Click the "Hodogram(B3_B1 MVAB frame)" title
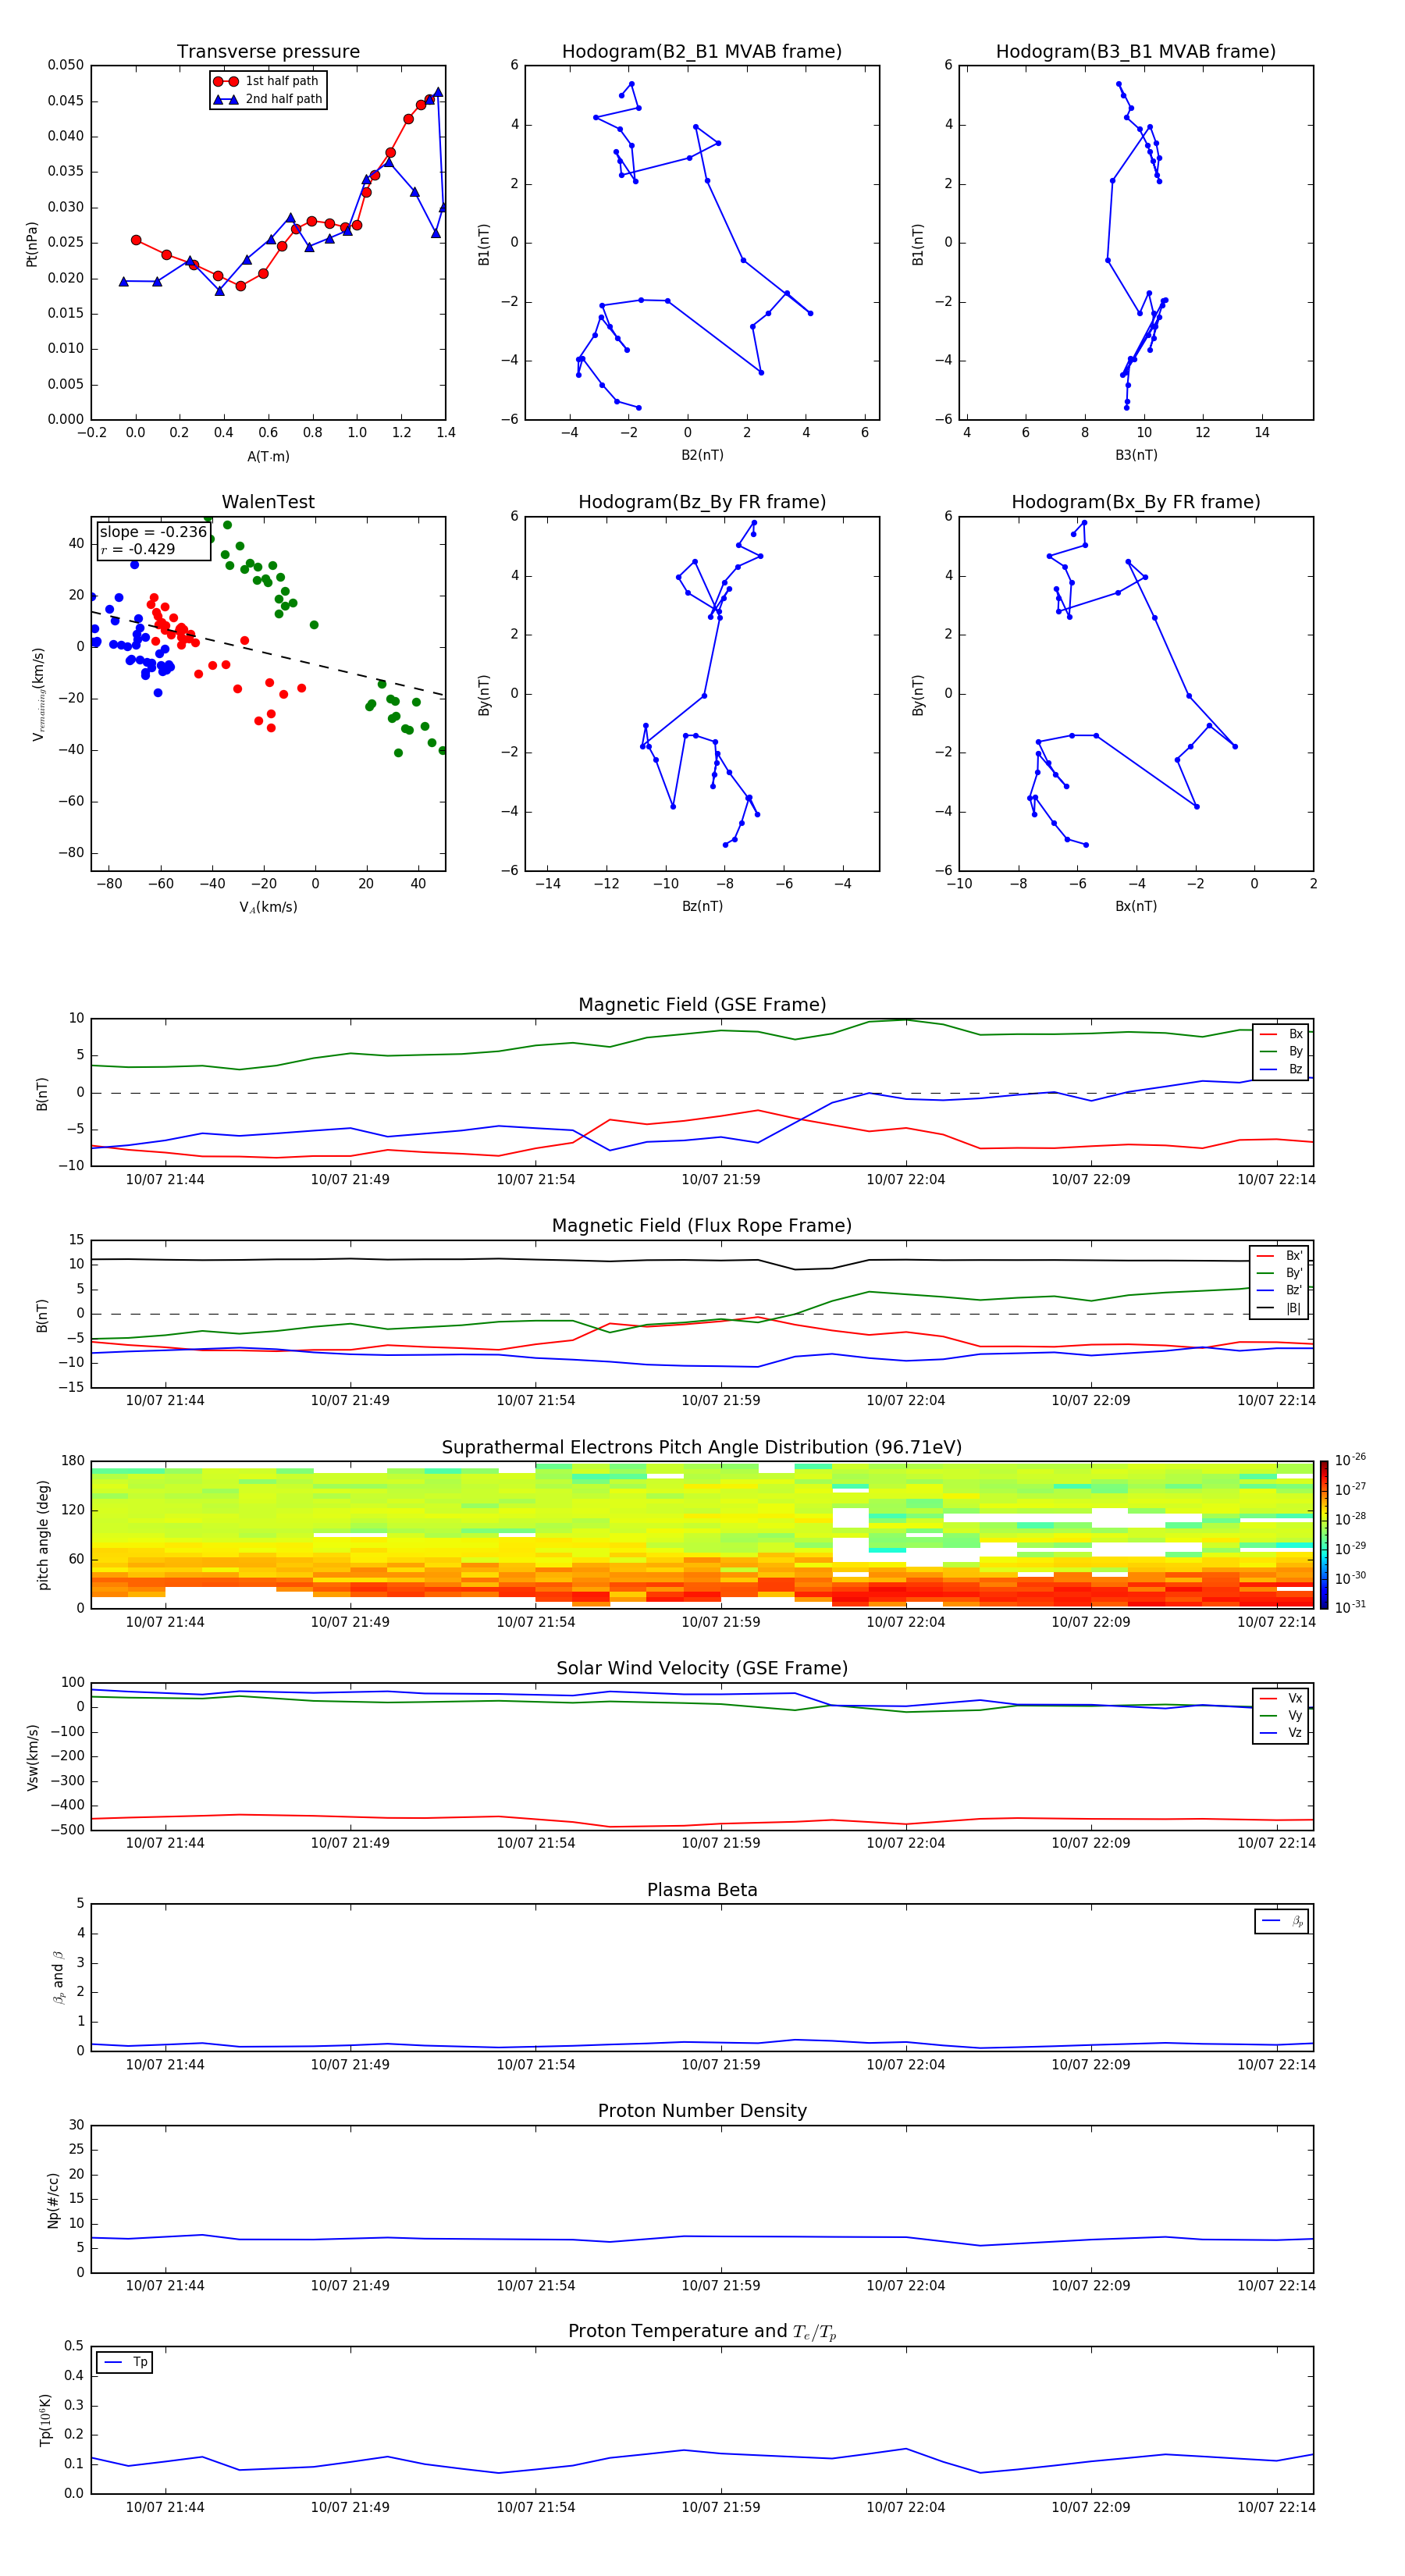The width and height of the screenshot is (1405, 2576). [1136, 52]
